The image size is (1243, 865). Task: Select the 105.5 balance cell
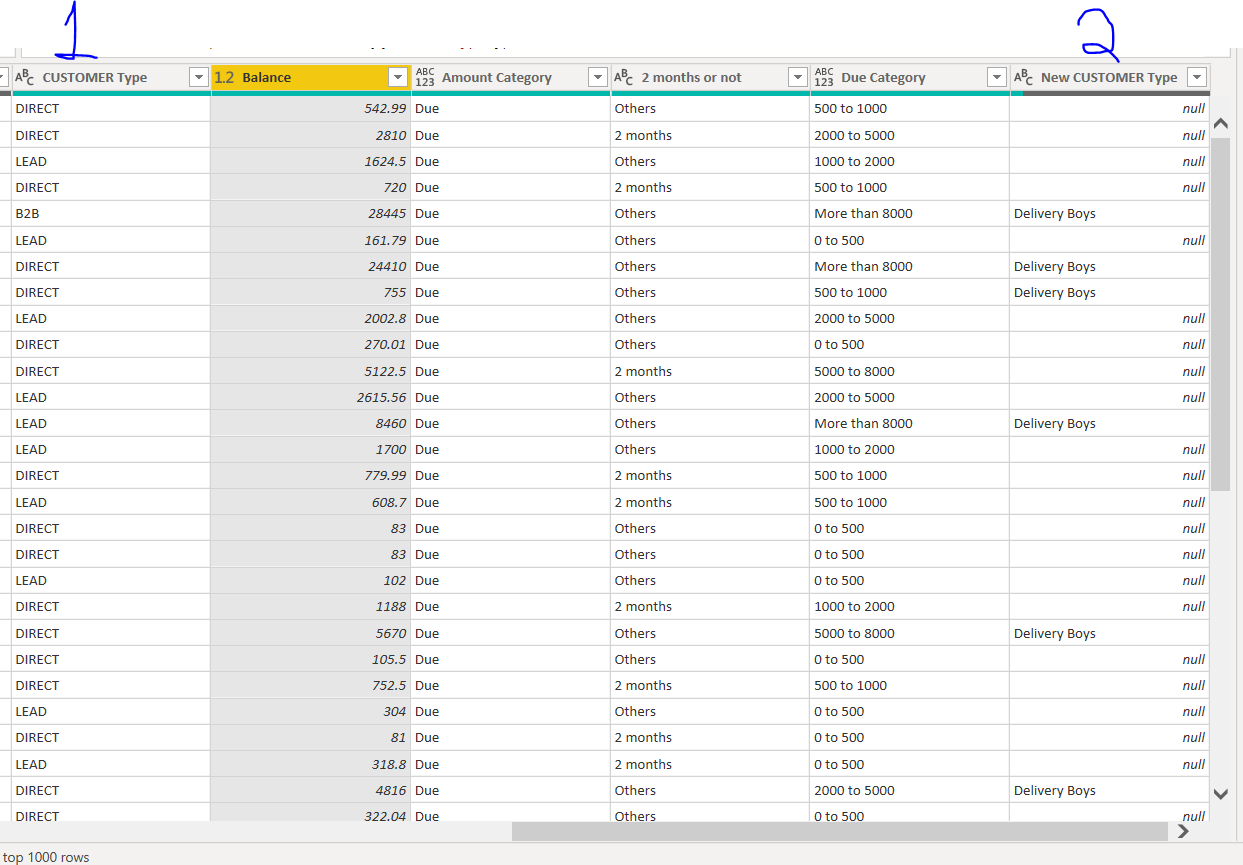tap(311, 659)
